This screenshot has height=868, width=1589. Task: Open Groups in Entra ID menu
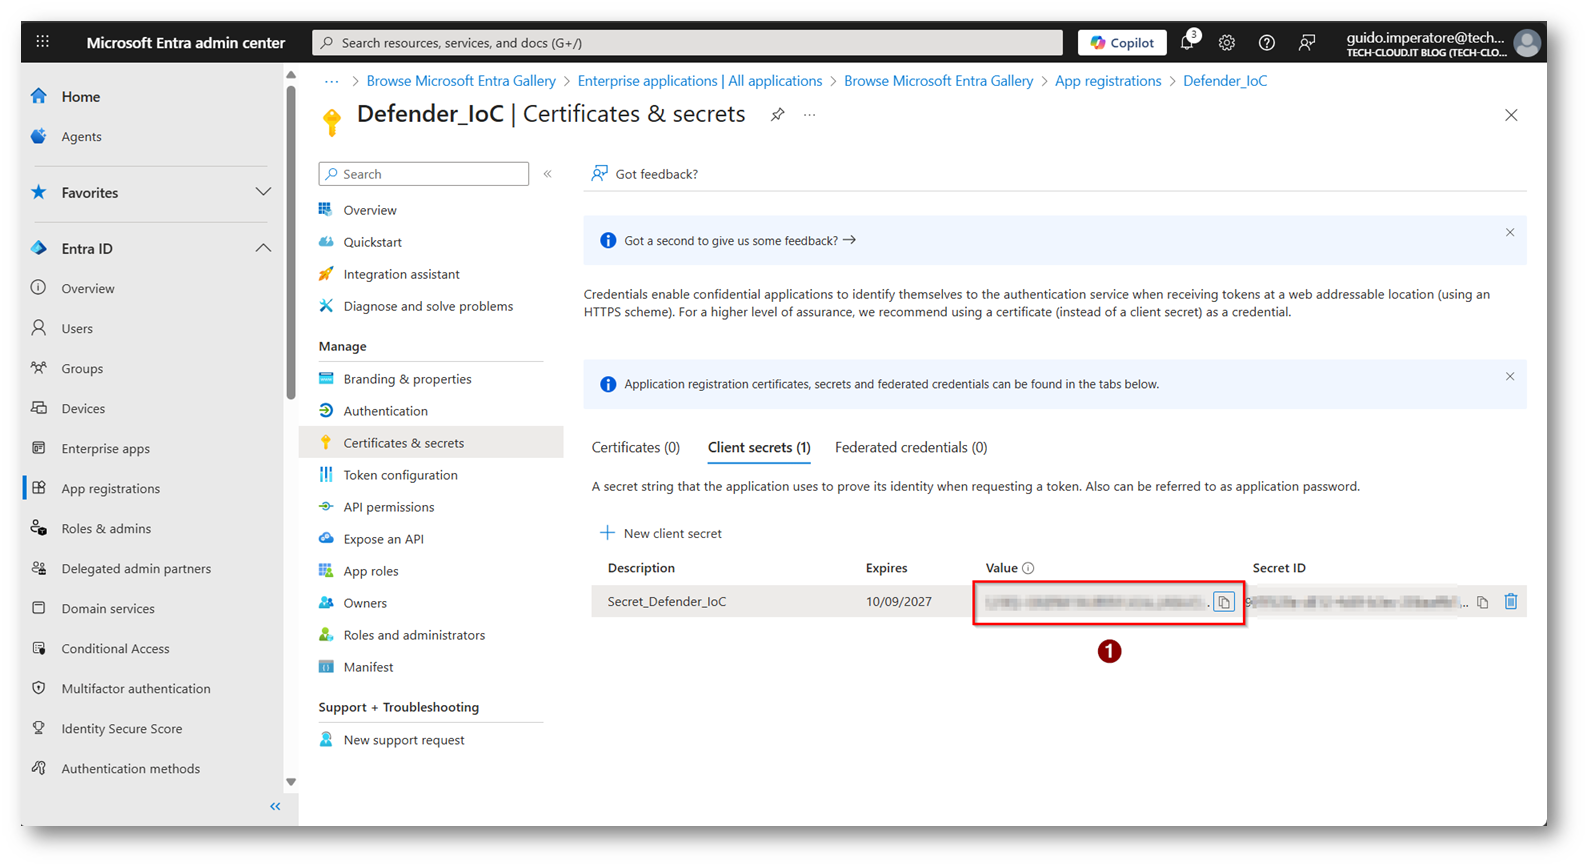pos(82,368)
